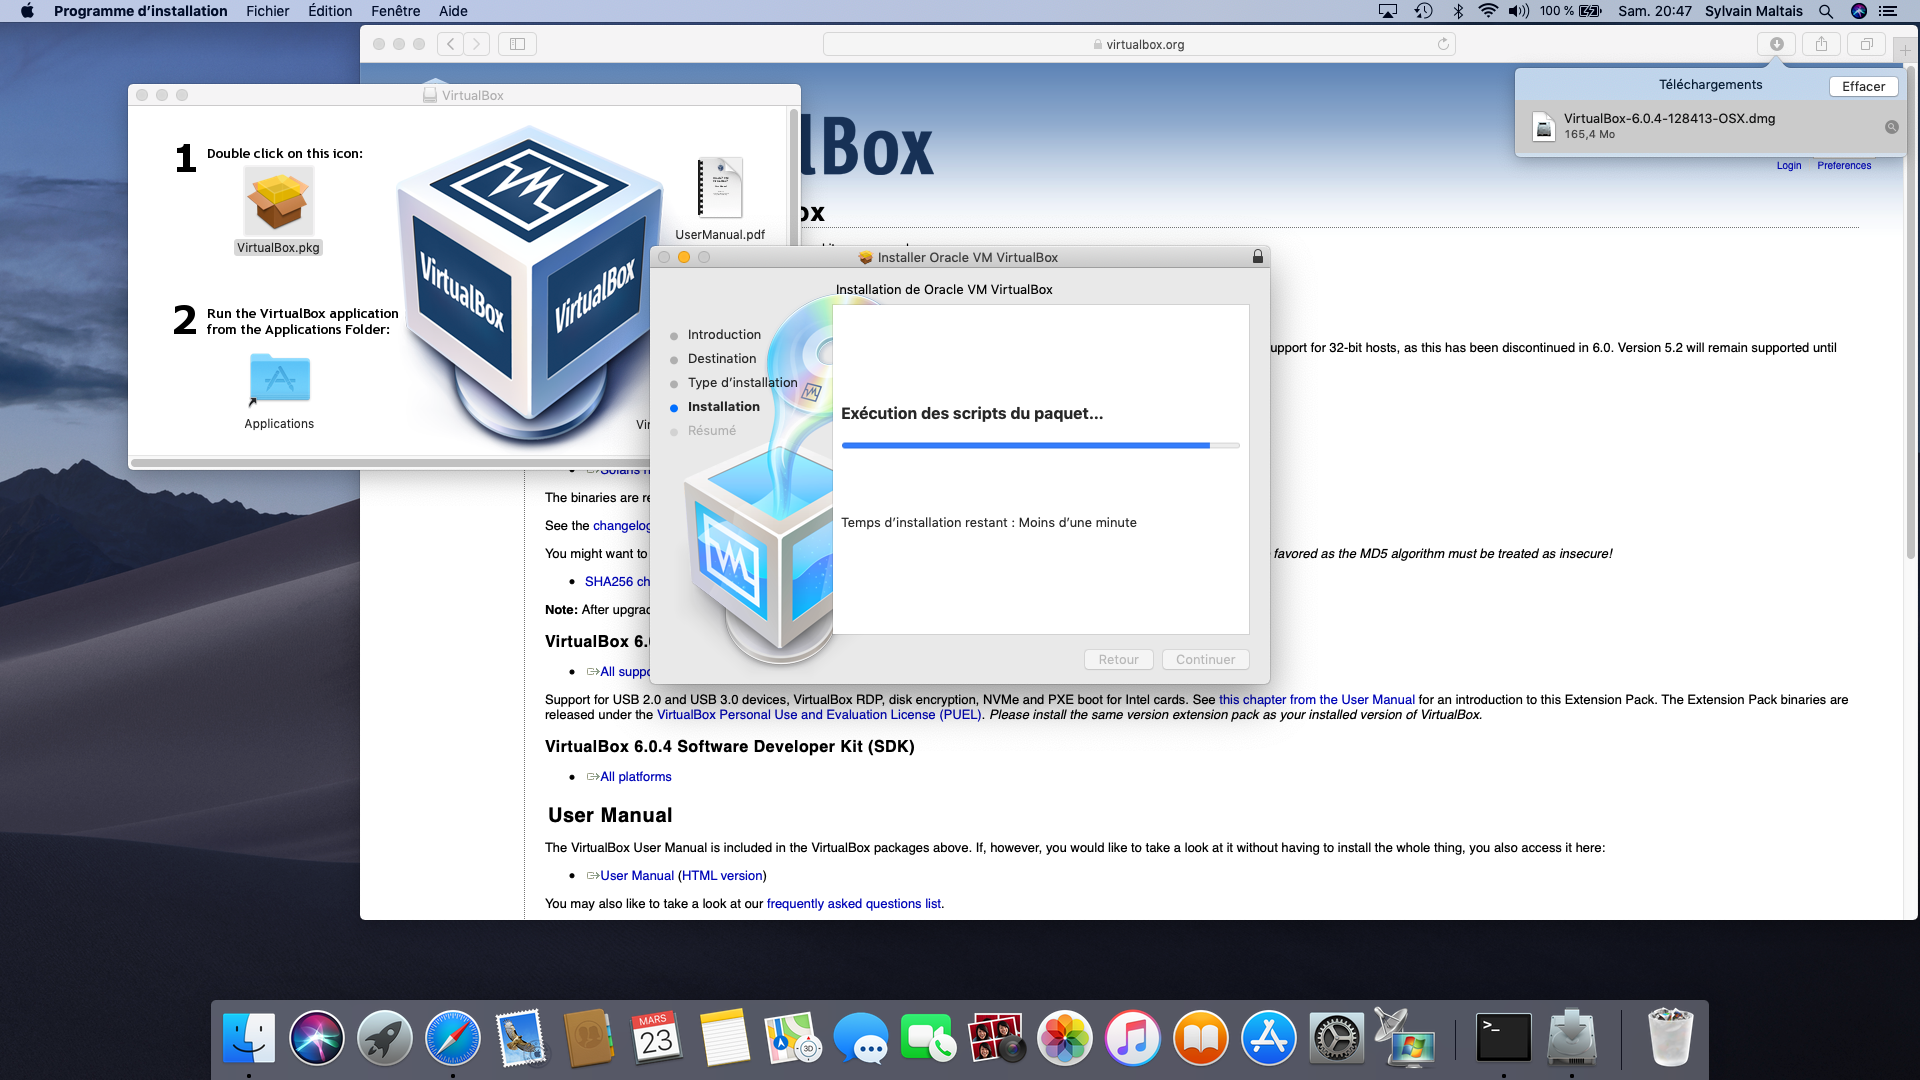Open Terminal from the Dock

click(x=1503, y=1037)
